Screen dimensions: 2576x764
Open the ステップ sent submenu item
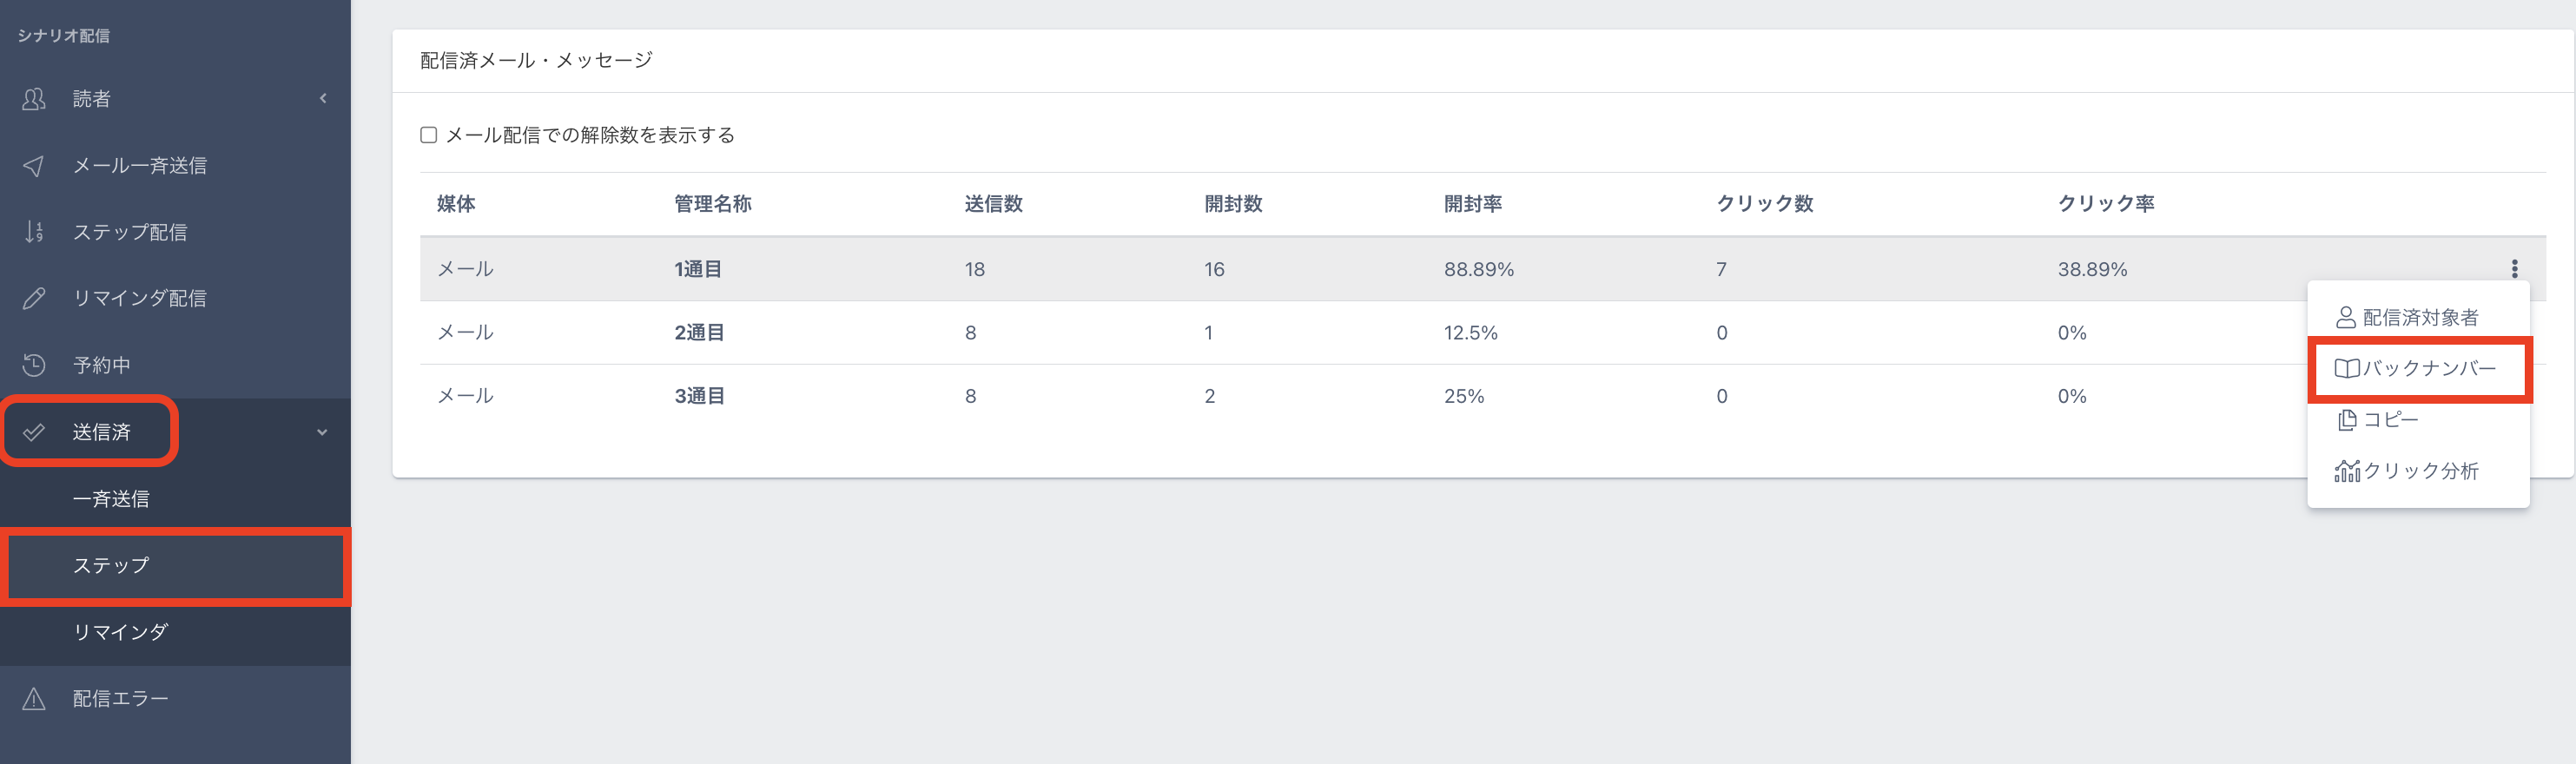click(111, 566)
